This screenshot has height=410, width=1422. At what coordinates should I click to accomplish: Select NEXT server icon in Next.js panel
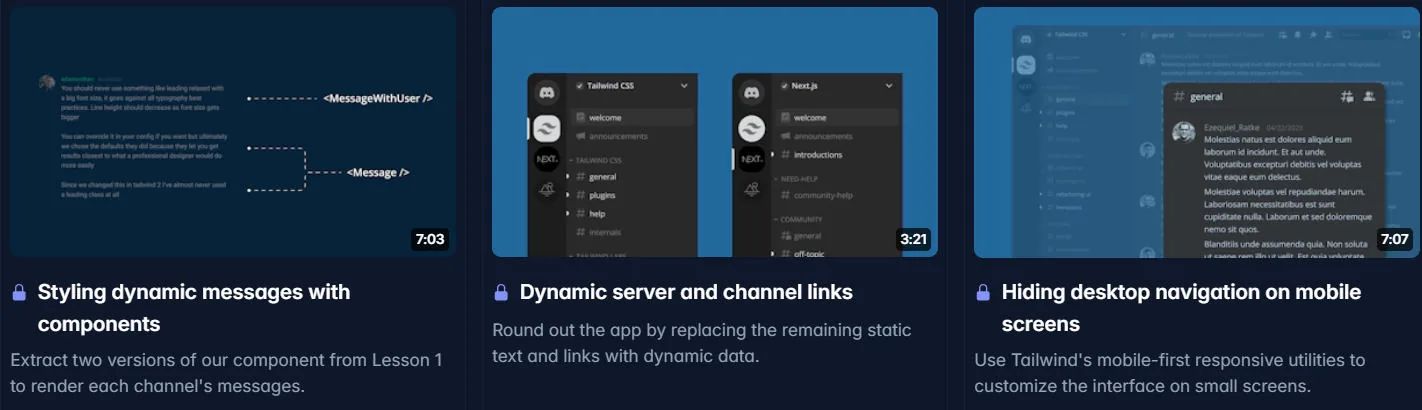[751, 158]
